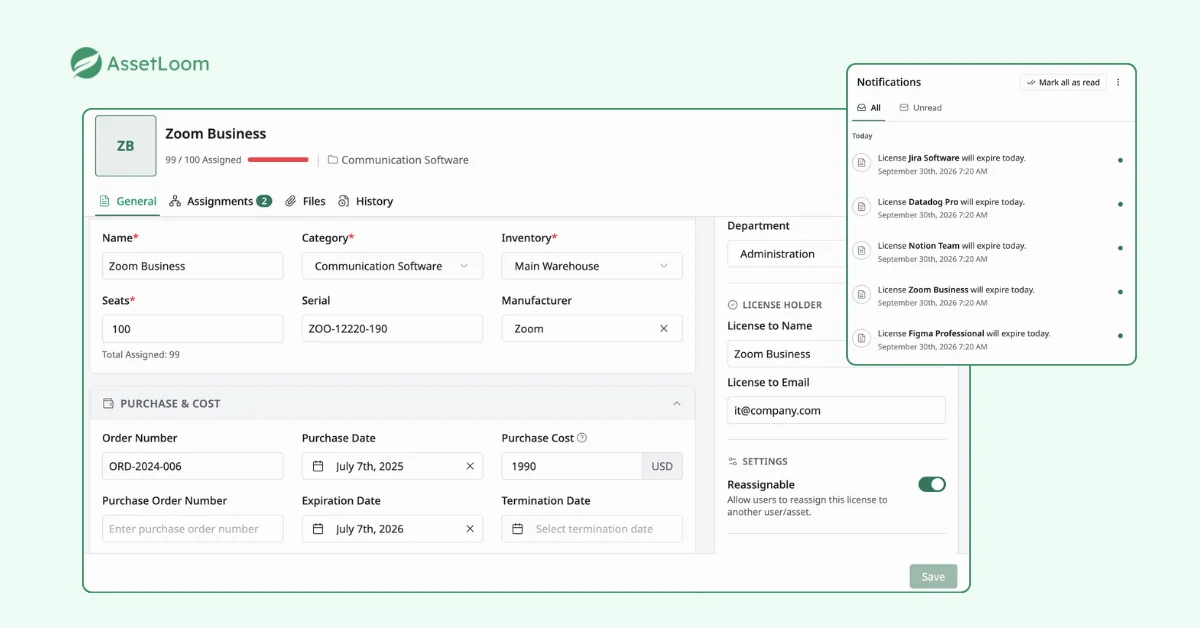Open the Department Administration dropdown
The height and width of the screenshot is (628, 1200).
tap(787, 254)
